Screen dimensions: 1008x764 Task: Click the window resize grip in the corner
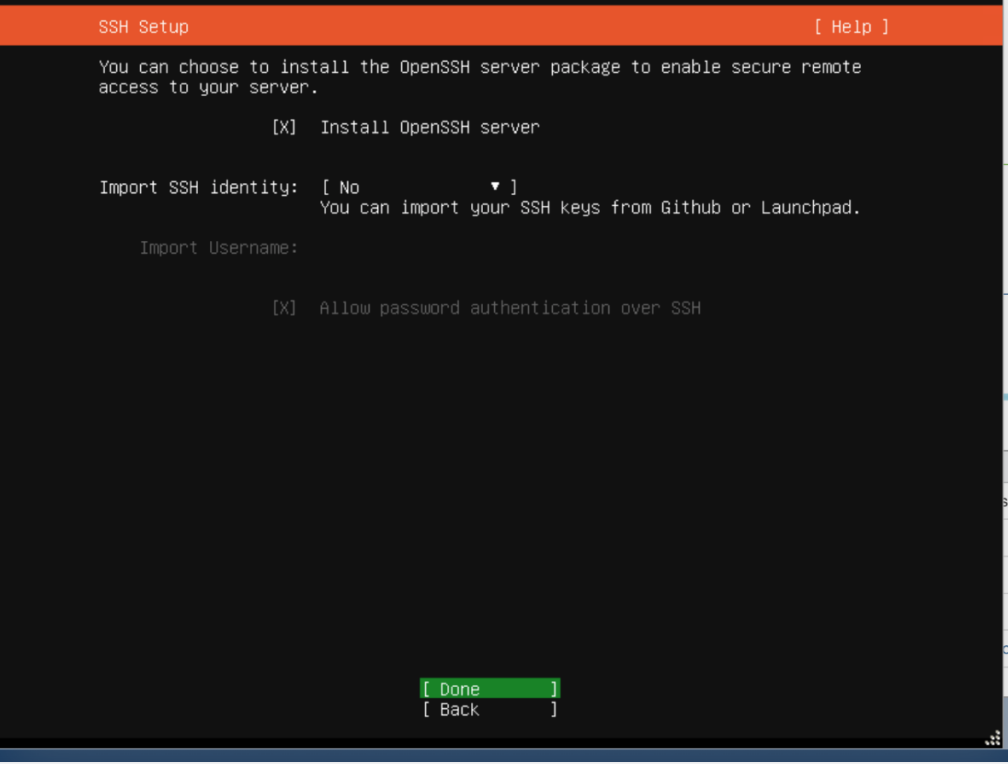coord(992,739)
